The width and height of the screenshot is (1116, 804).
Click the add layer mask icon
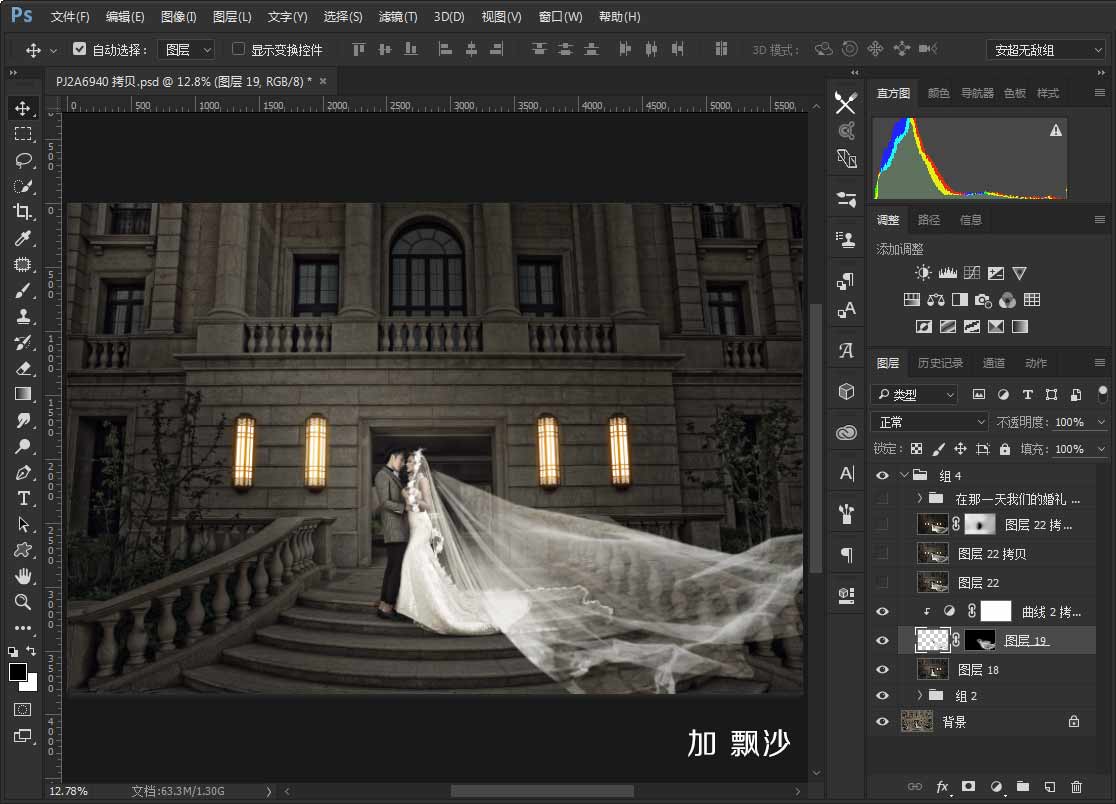(x=969, y=786)
